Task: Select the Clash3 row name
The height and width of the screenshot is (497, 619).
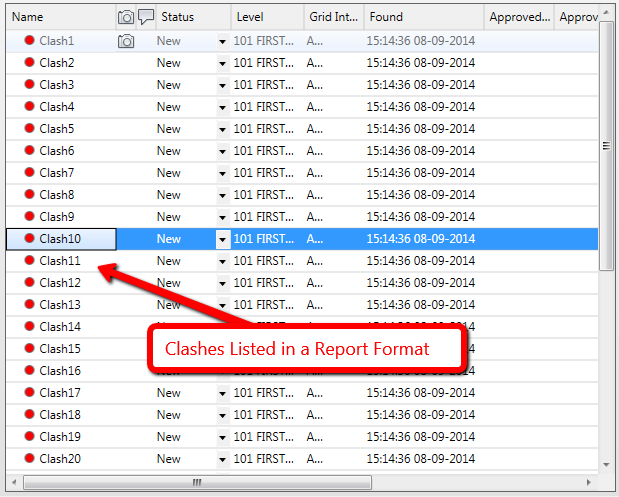Action: tap(56, 84)
